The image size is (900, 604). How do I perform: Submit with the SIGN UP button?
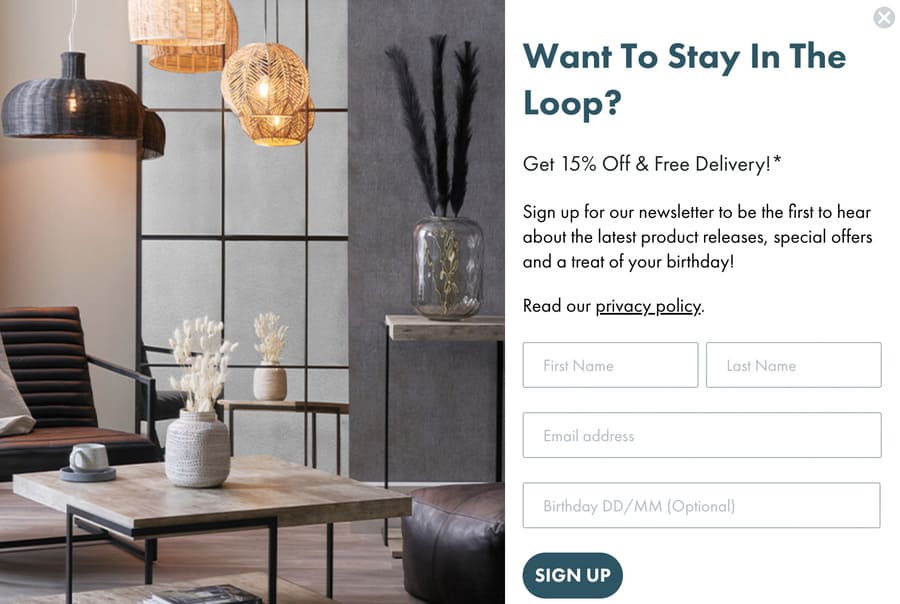(x=572, y=575)
